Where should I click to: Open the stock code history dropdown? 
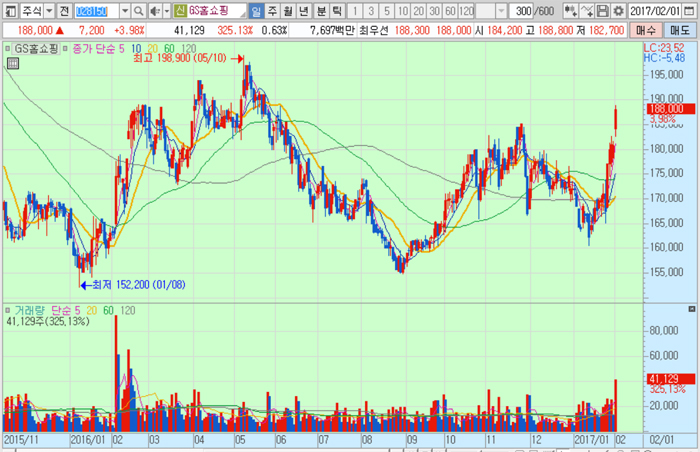point(122,10)
